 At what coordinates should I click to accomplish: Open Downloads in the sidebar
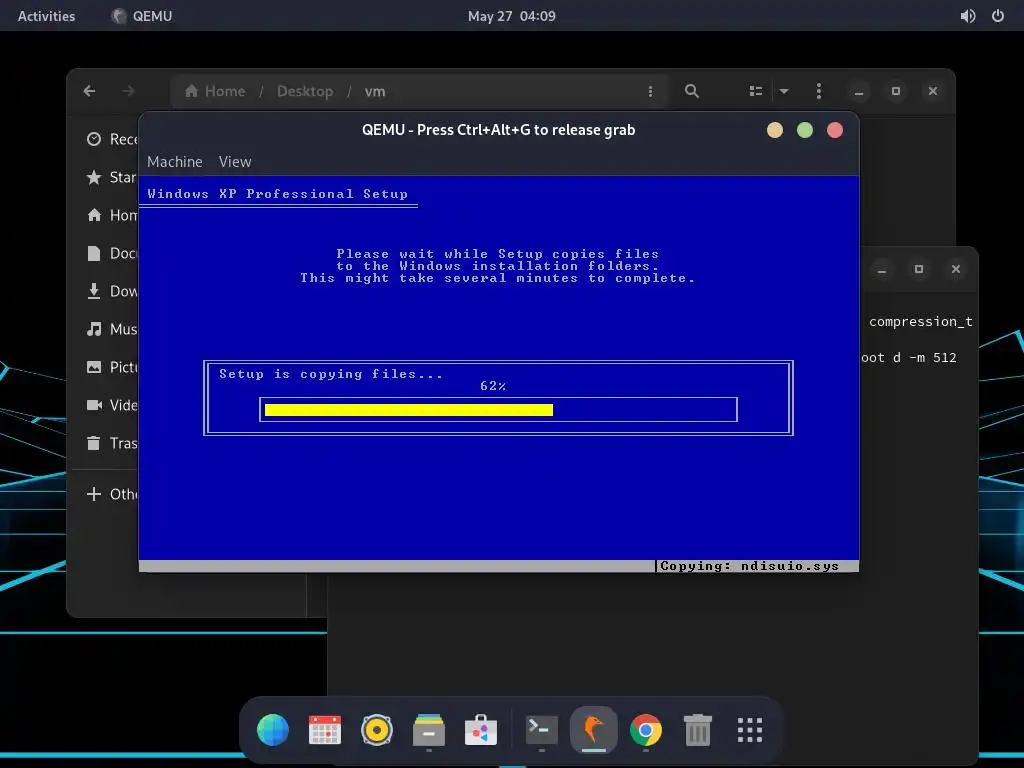[x=112, y=291]
